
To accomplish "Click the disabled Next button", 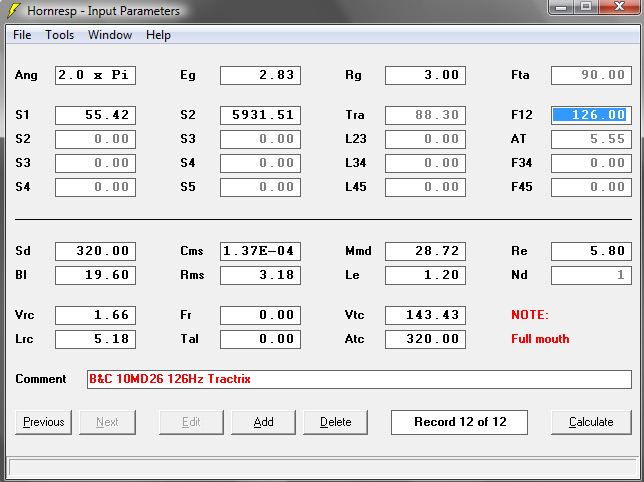I will tap(107, 422).
